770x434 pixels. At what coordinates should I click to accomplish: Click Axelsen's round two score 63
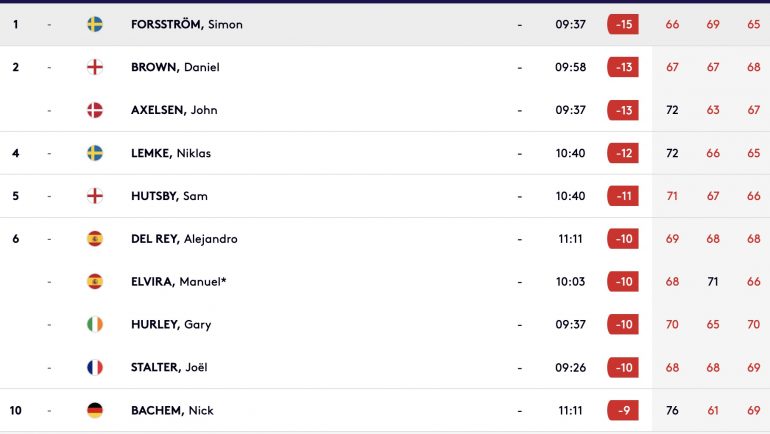point(713,110)
